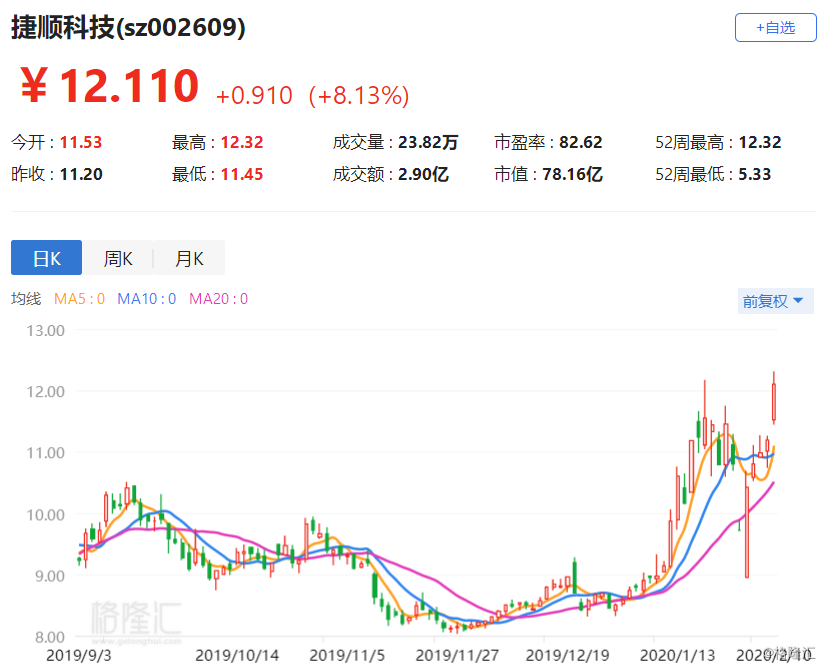The width and height of the screenshot is (823, 667).
Task: Click the MA5 moving average label
Action: (79, 299)
